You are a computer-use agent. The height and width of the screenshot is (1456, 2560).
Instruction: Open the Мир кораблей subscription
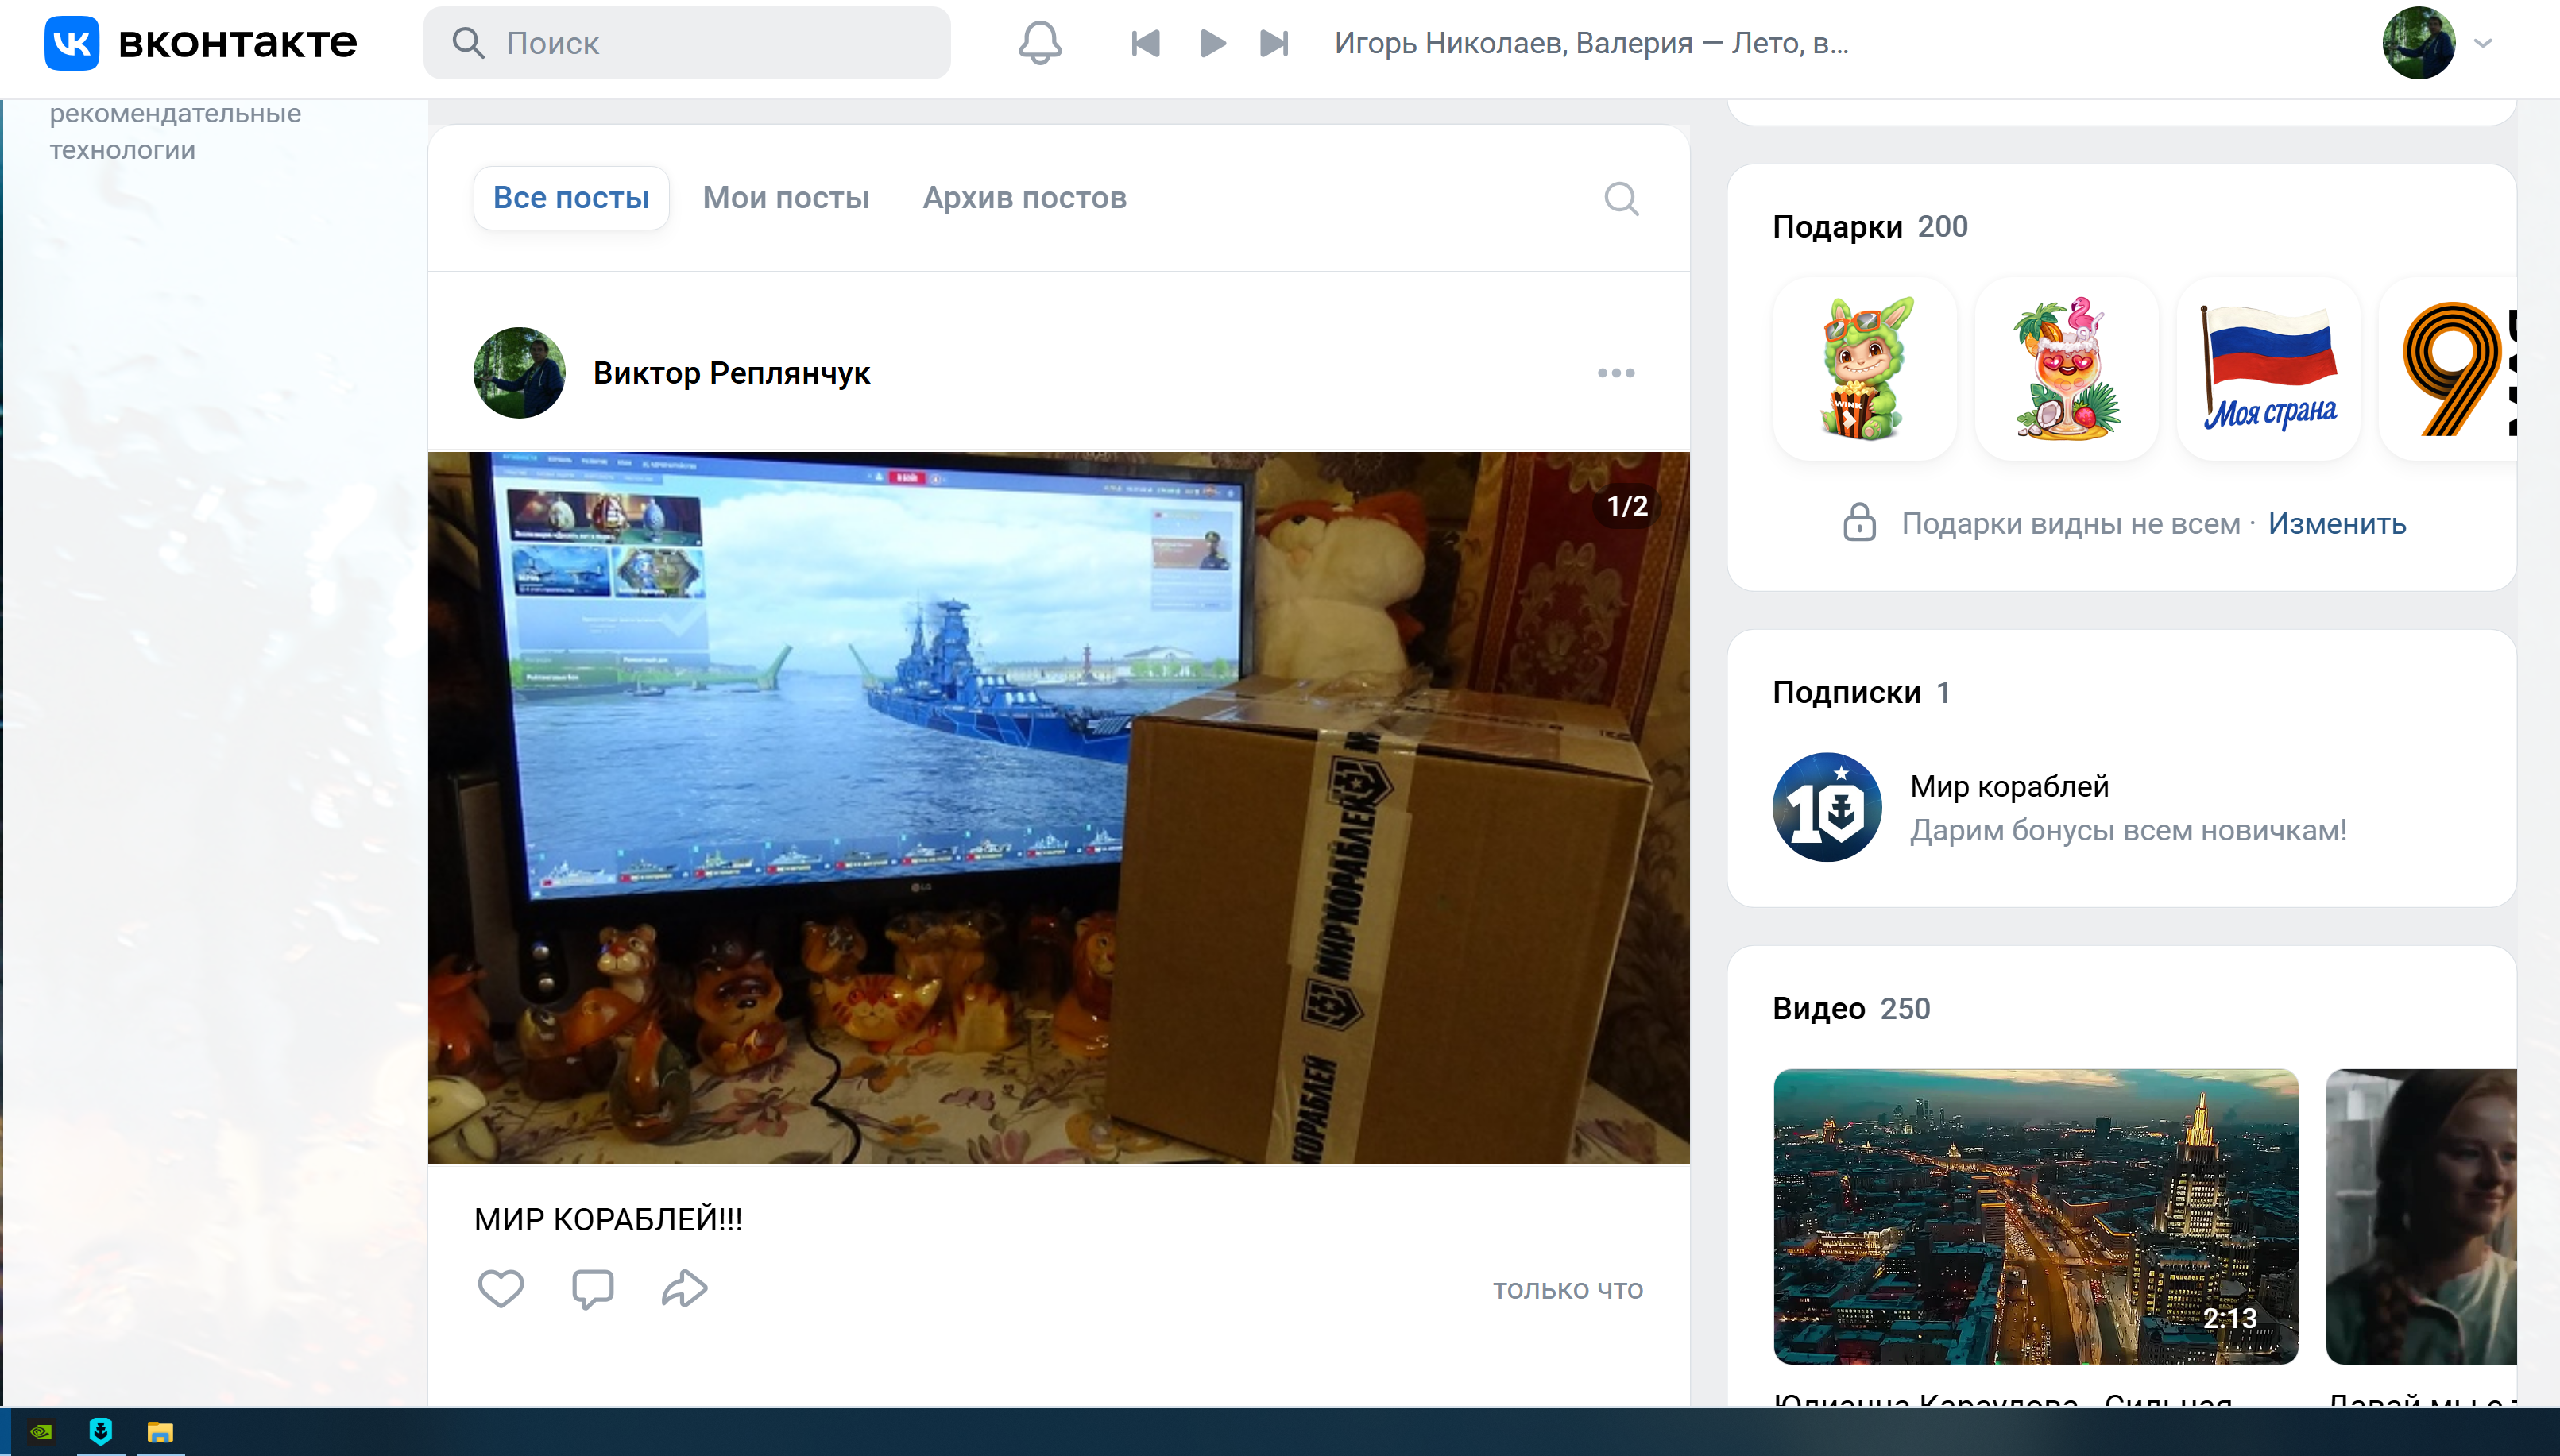[2060, 807]
